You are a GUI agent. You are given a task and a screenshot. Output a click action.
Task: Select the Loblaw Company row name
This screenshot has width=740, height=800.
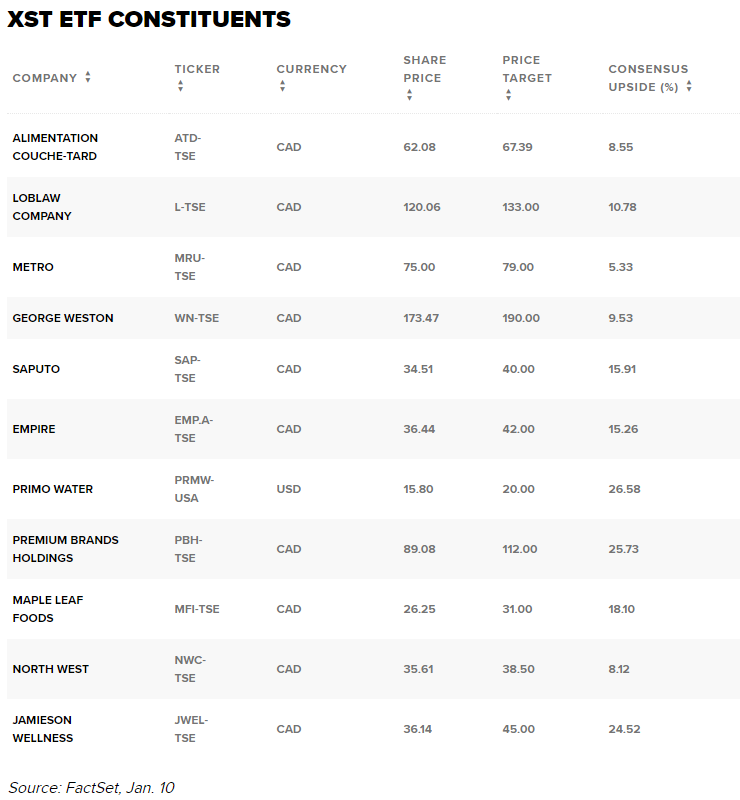pos(42,207)
